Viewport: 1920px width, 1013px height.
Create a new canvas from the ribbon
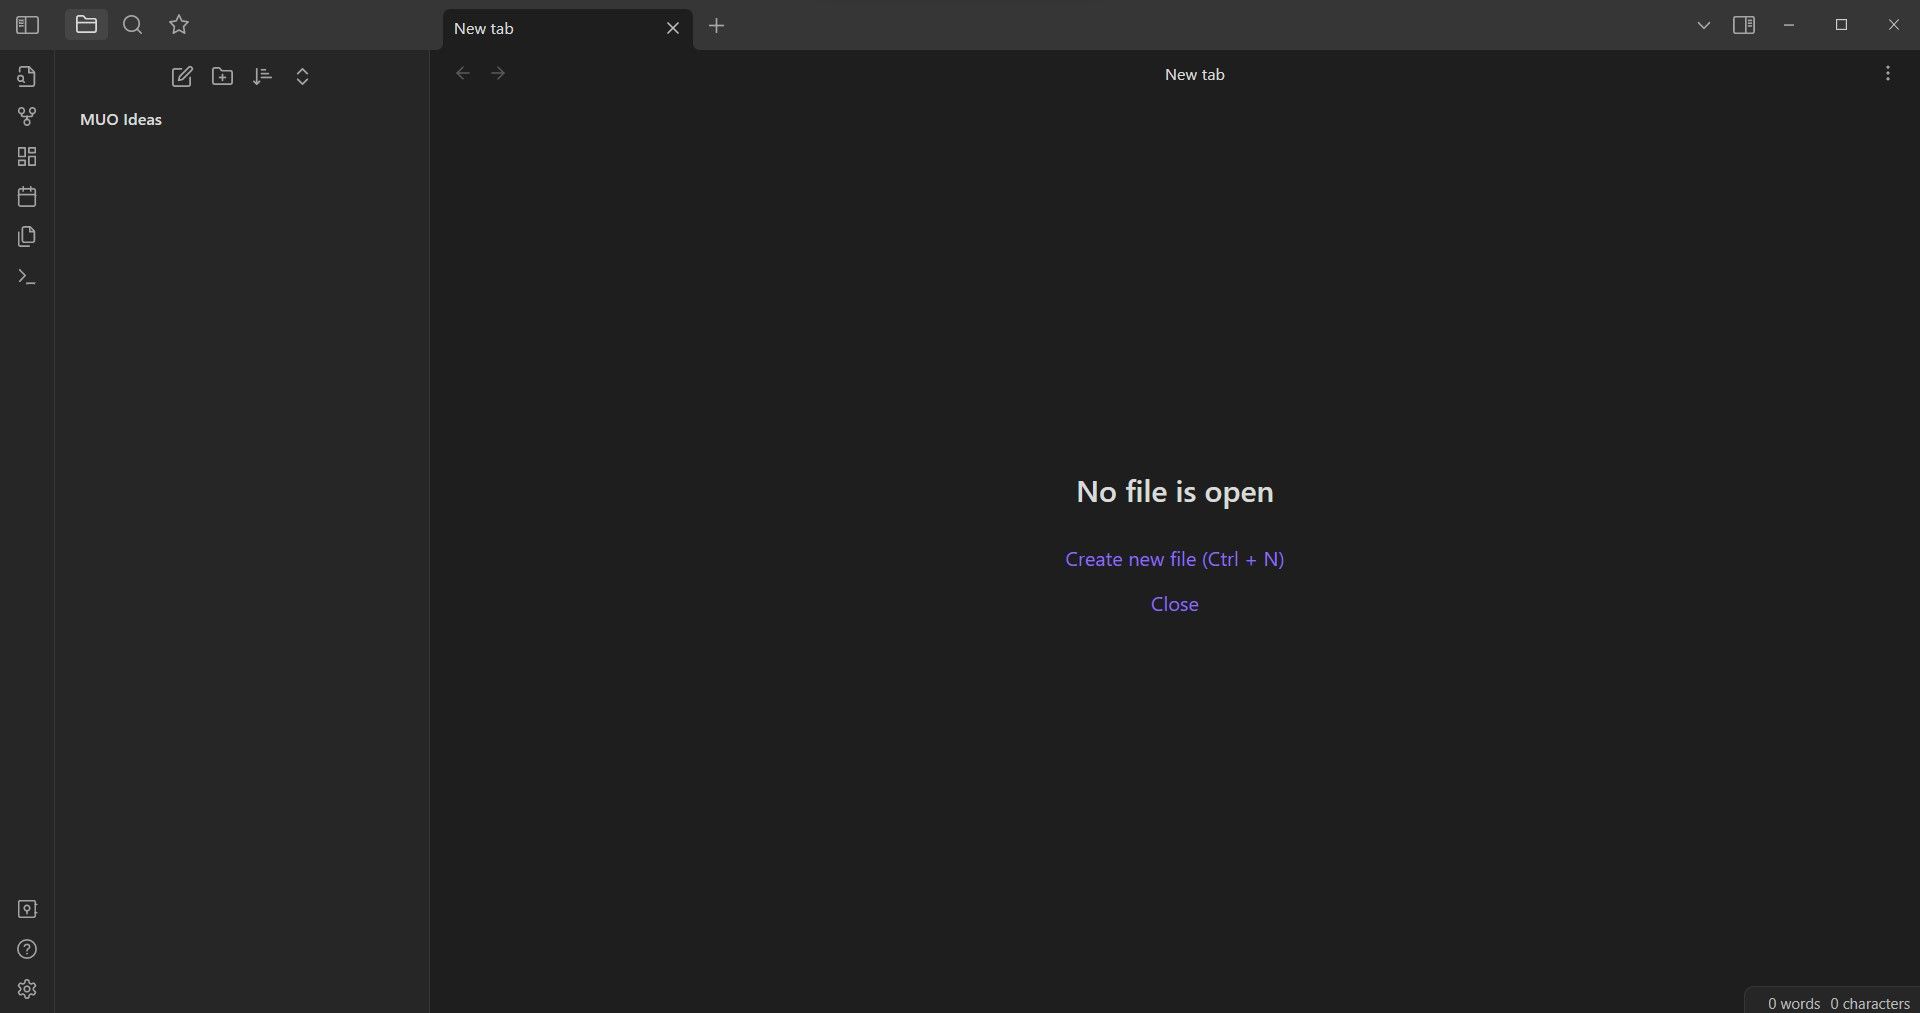[27, 157]
